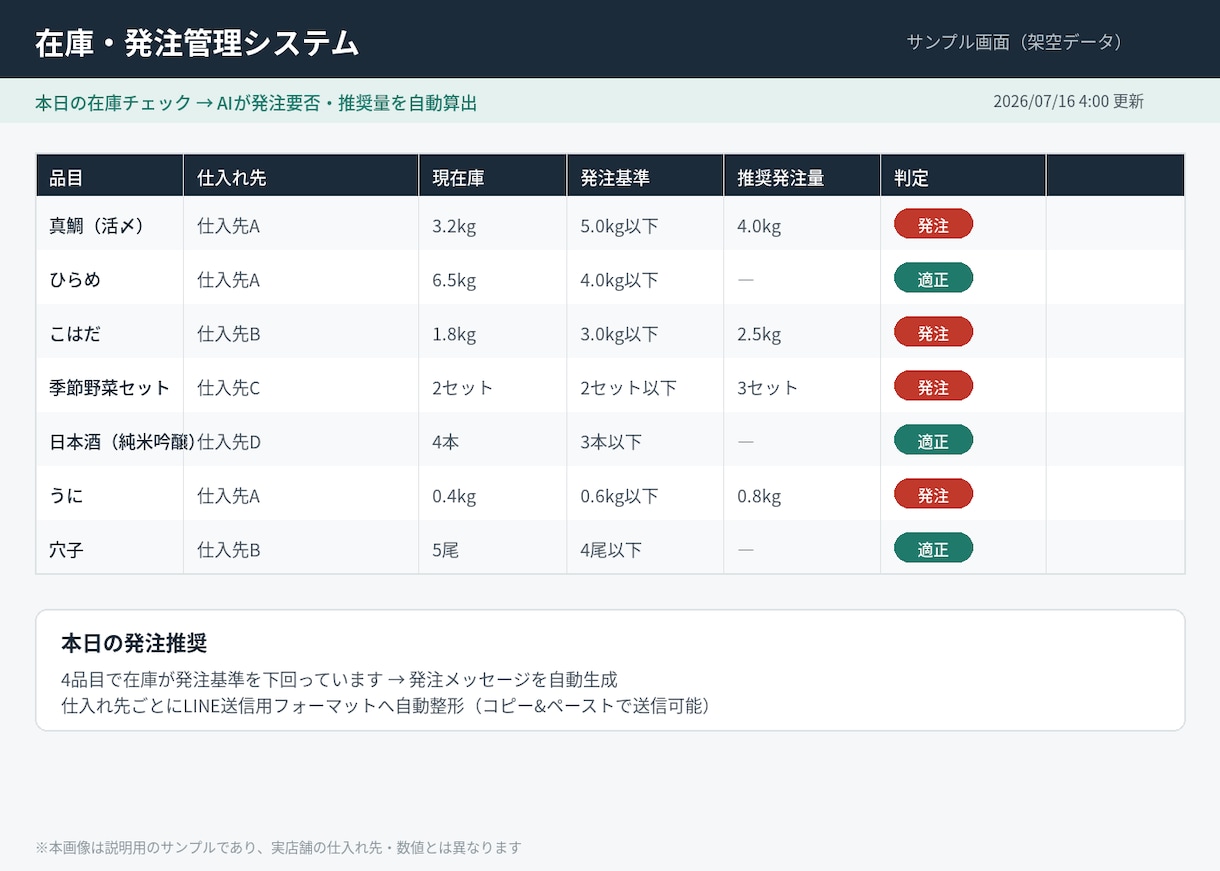
Task: Click the 2026/07/16 4:00 更新 timestamp
Action: [1068, 101]
